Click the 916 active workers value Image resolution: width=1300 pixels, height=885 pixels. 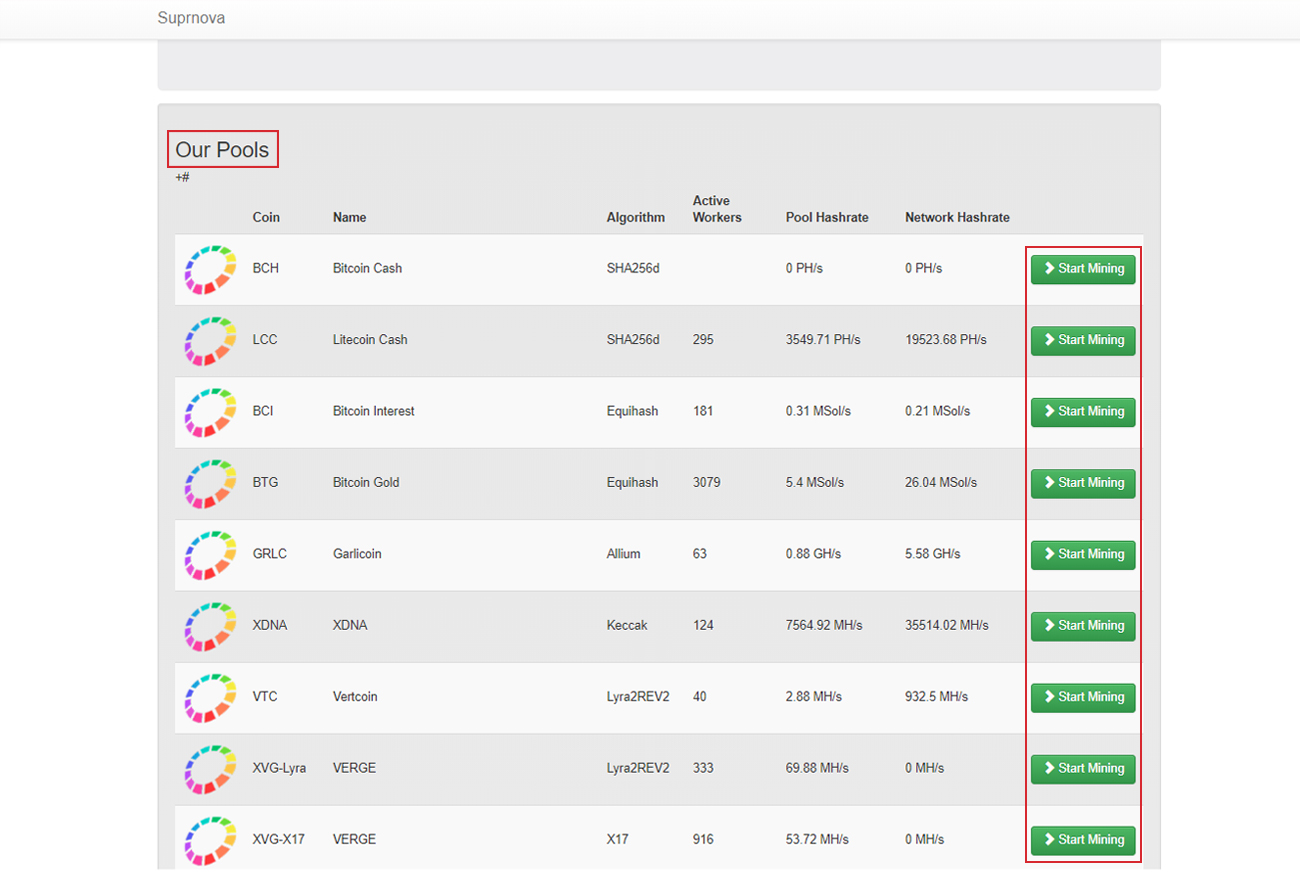(703, 840)
